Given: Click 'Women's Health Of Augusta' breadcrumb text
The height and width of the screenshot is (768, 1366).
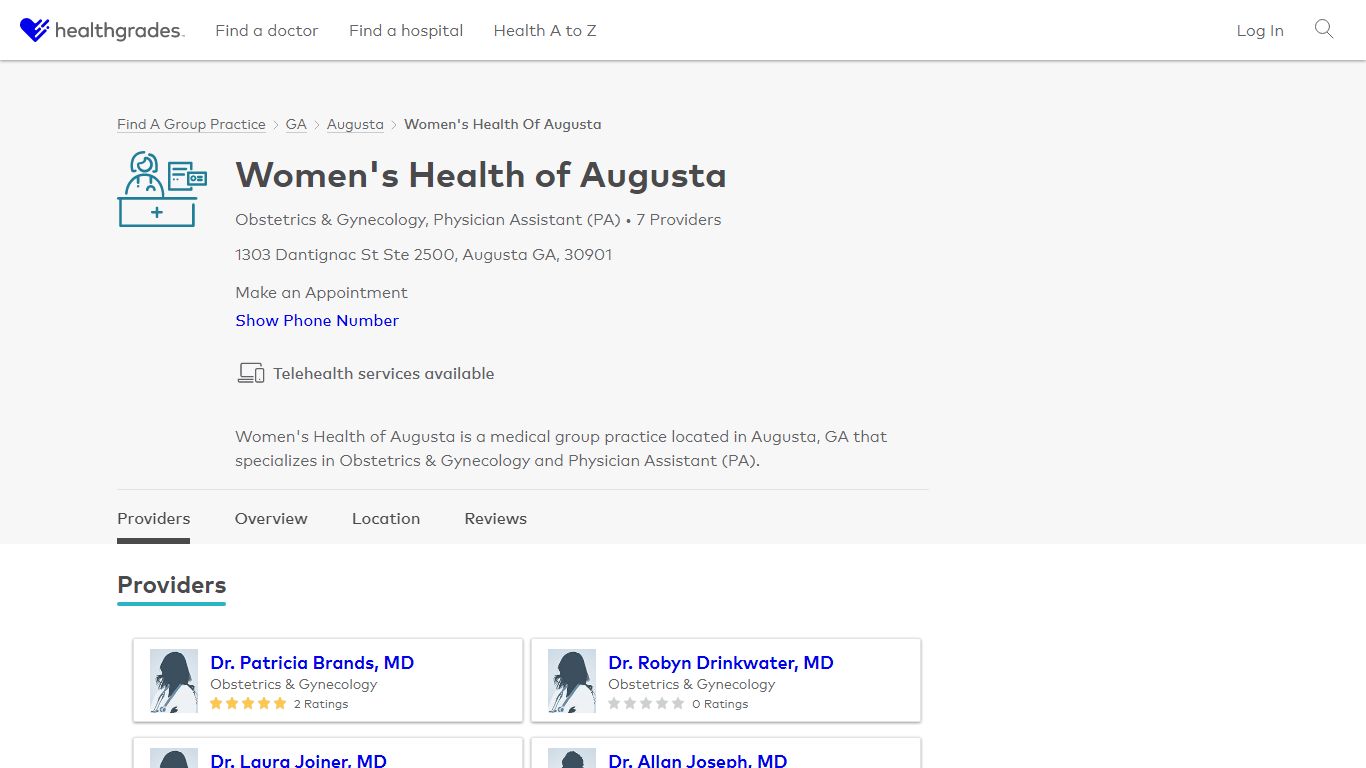Looking at the screenshot, I should coord(503,124).
